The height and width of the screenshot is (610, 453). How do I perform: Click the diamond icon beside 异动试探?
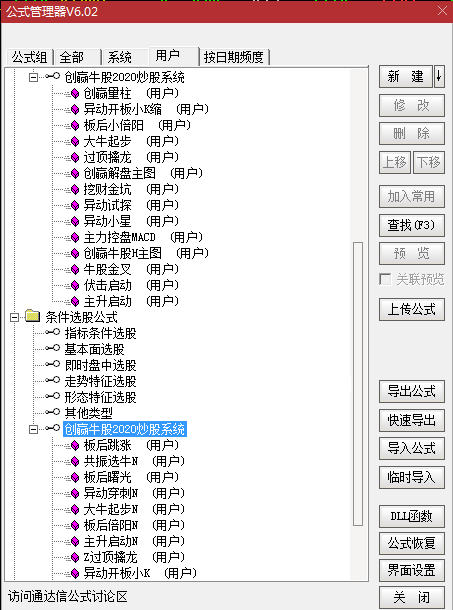tap(75, 205)
